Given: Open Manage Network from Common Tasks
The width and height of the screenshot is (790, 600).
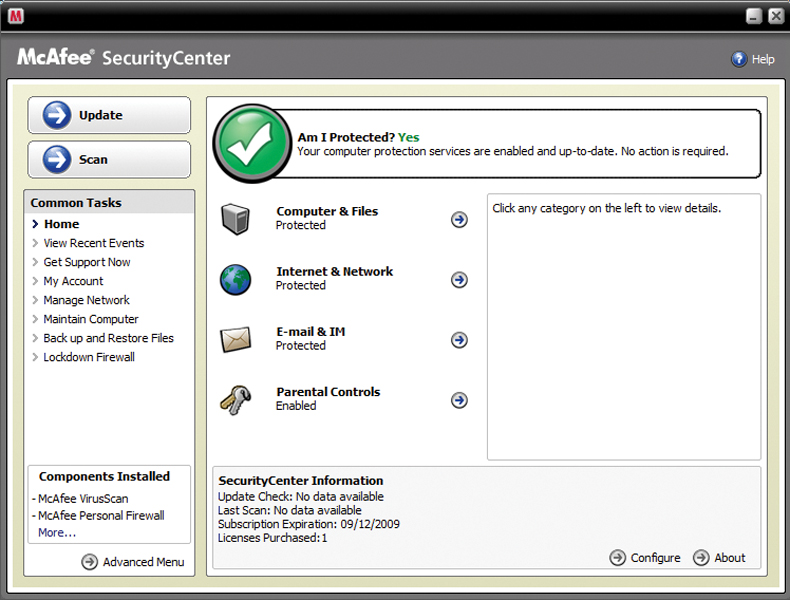Looking at the screenshot, I should tap(86, 300).
